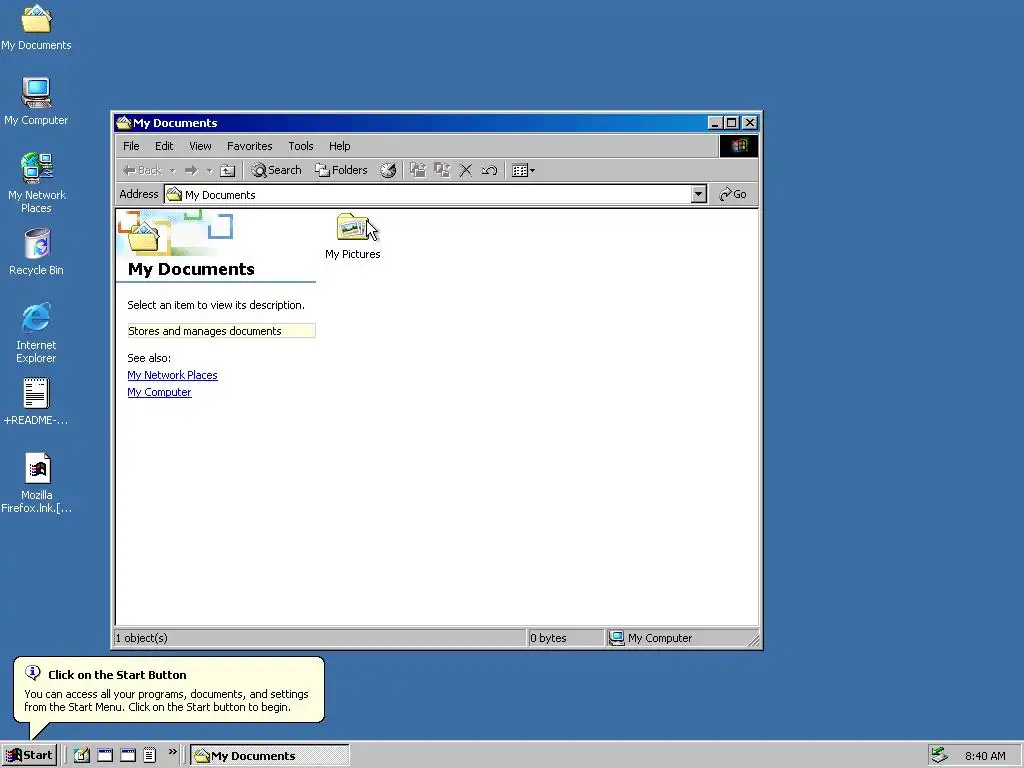Click the Up one level folder icon
Viewport: 1024px width, 768px height.
(x=227, y=170)
